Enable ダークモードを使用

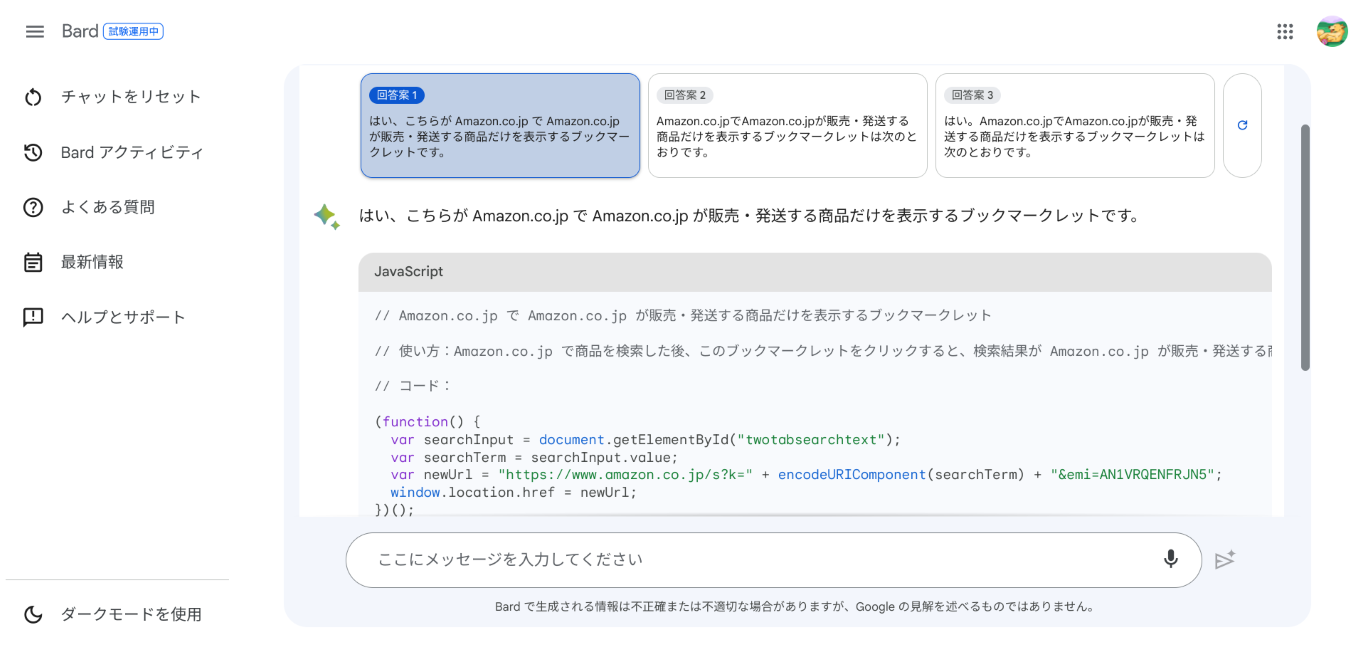131,614
